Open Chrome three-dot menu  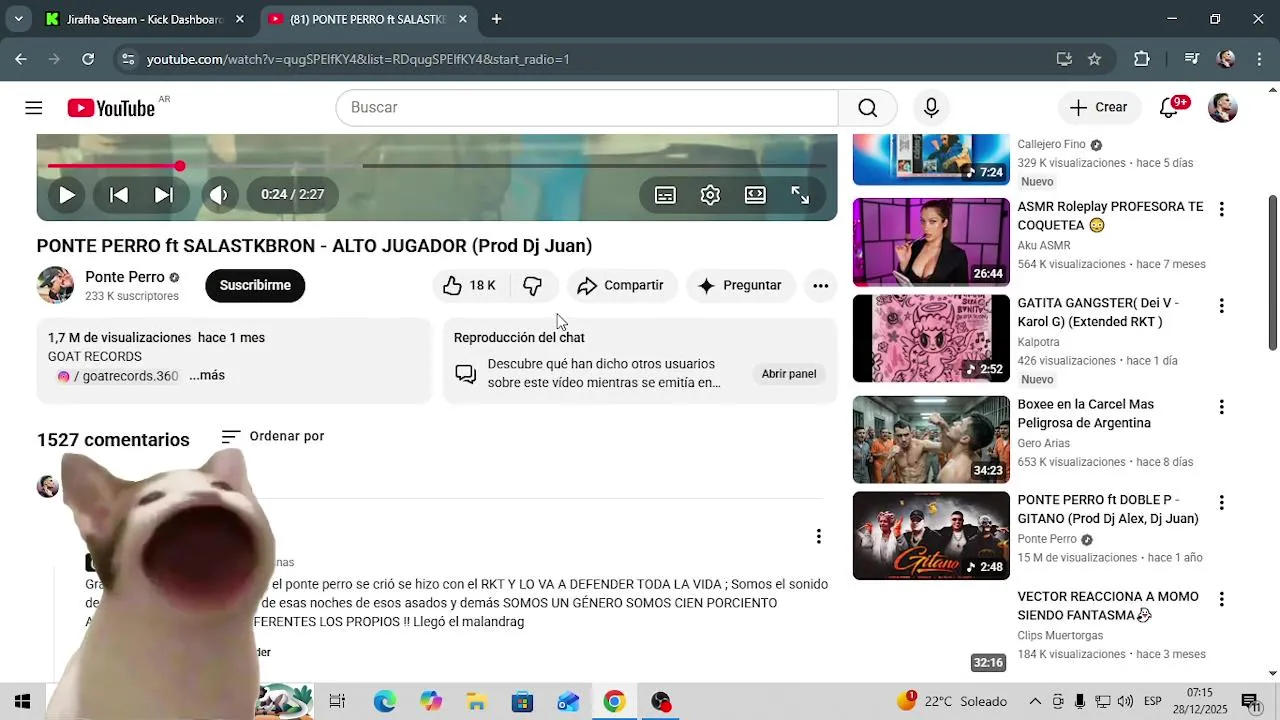pyautogui.click(x=1258, y=59)
